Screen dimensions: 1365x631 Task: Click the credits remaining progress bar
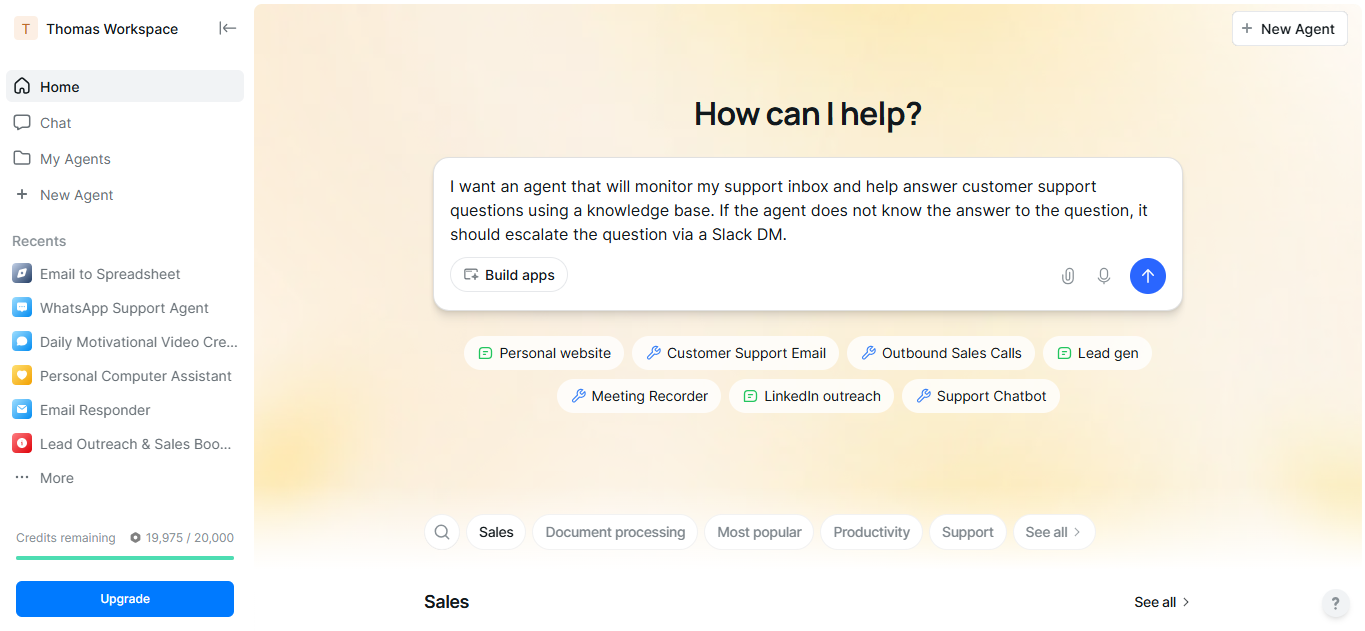[x=125, y=558]
